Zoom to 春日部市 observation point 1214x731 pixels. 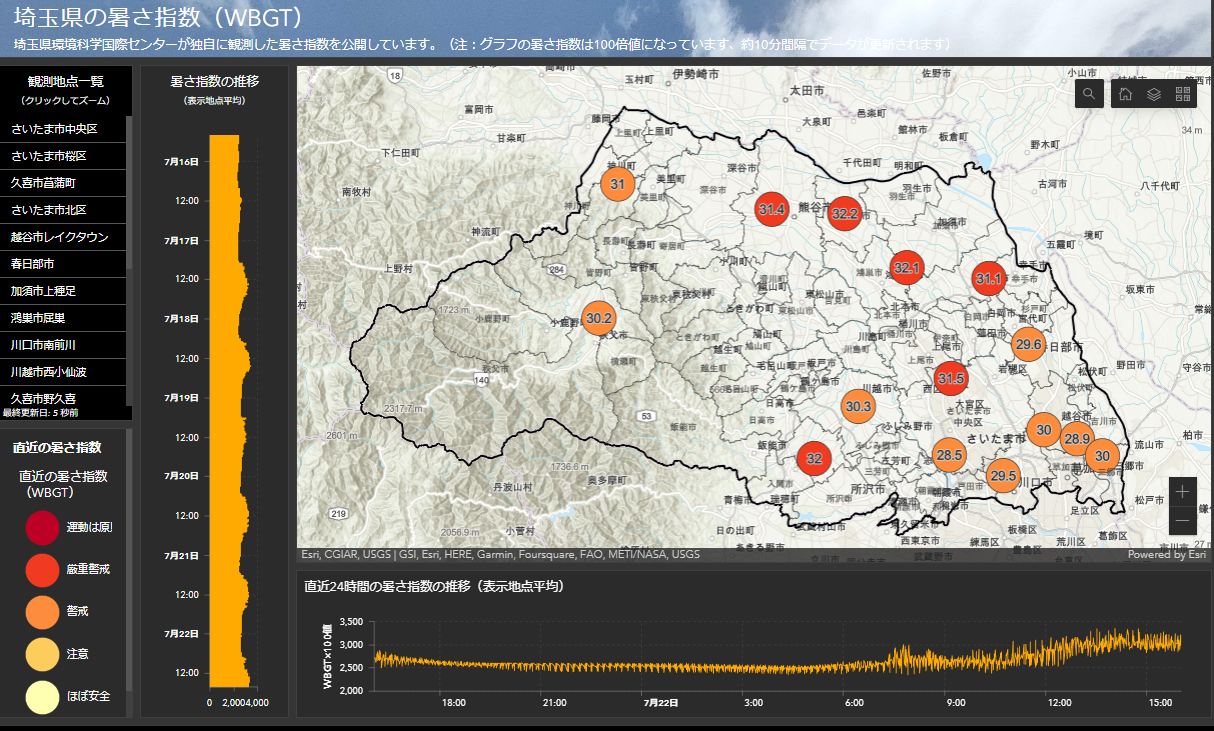[32, 264]
